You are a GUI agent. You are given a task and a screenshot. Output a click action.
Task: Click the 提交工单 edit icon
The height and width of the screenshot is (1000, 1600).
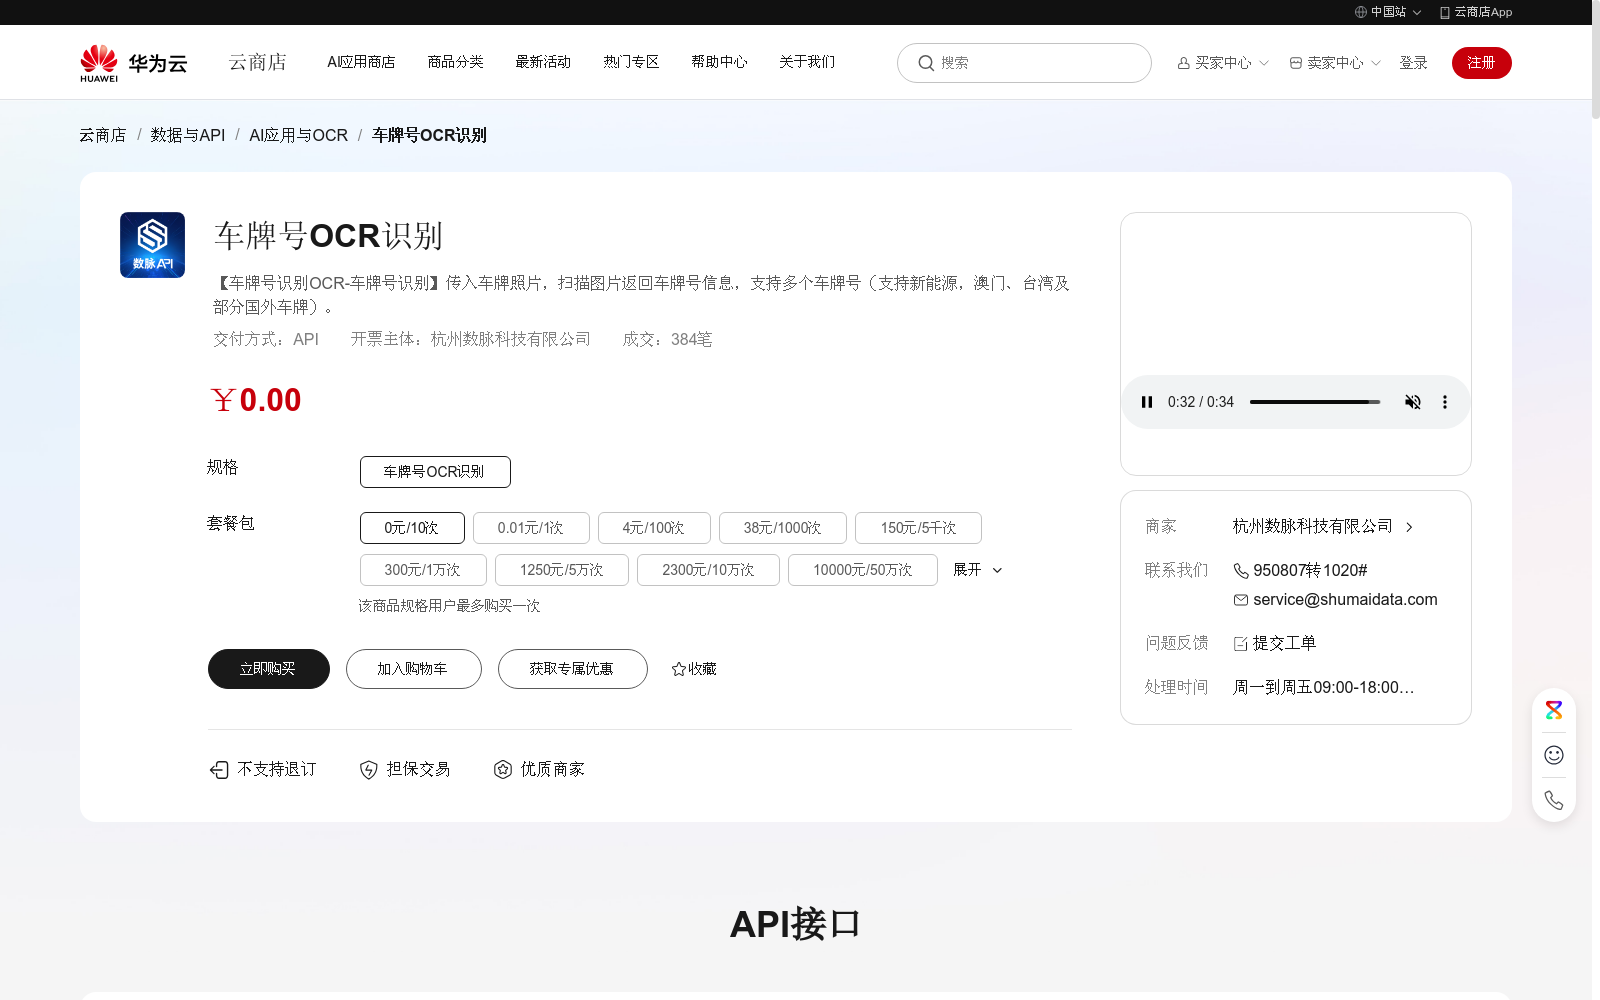coord(1241,644)
